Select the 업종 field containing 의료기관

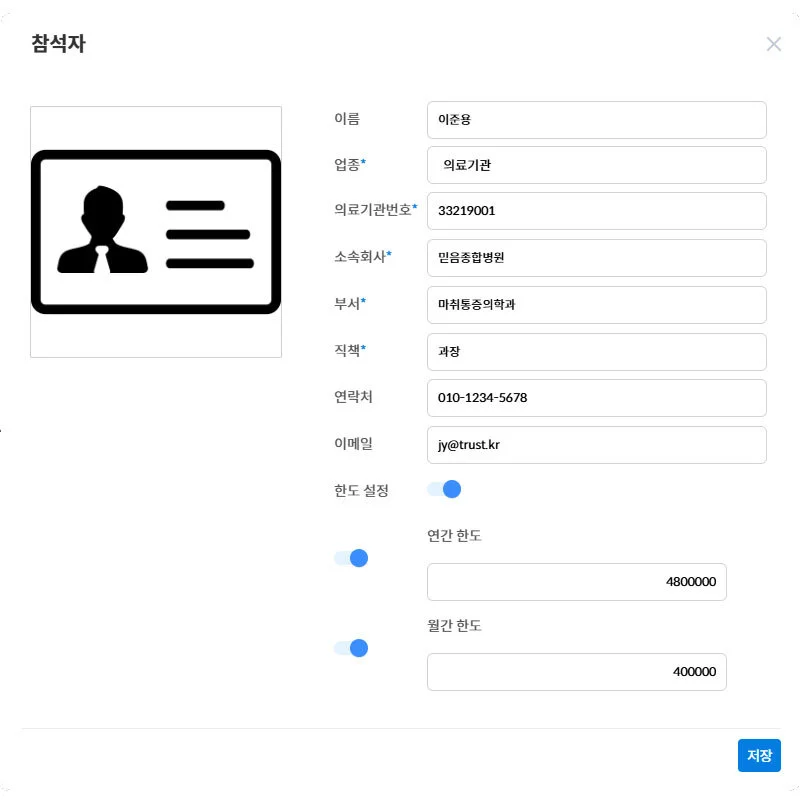click(x=597, y=164)
